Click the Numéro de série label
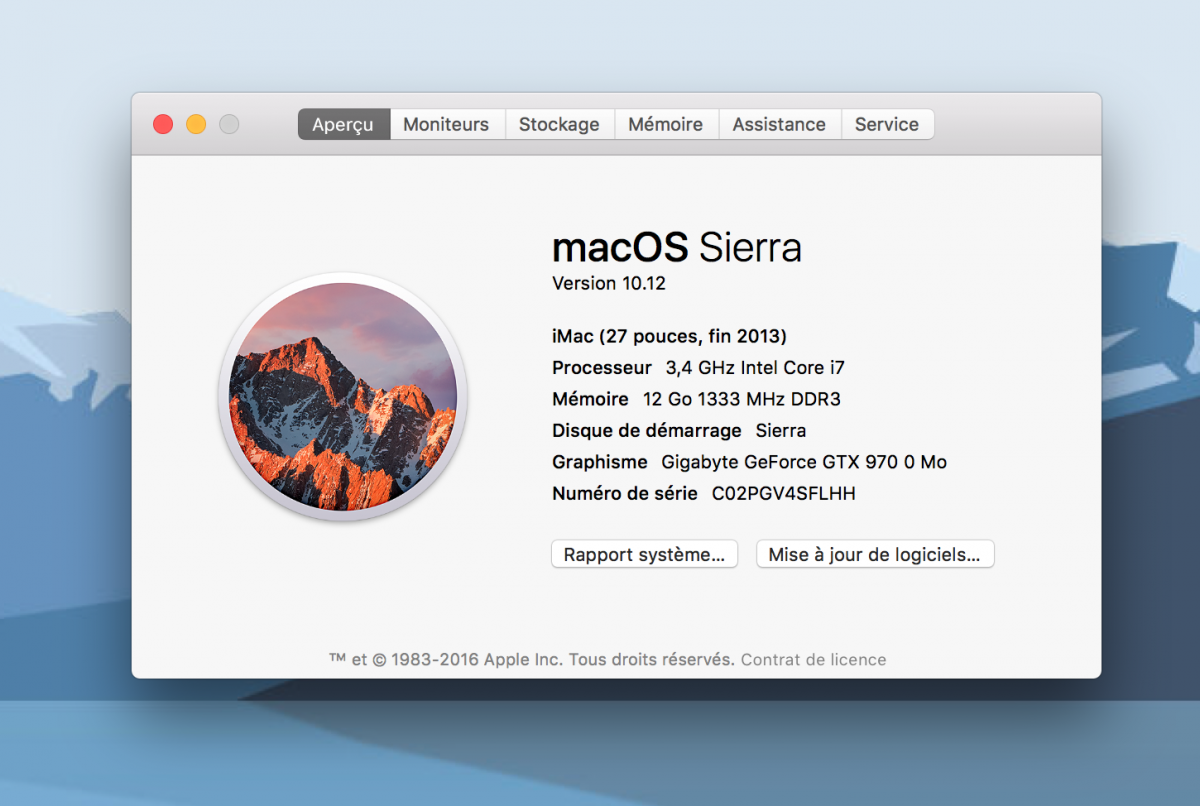The height and width of the screenshot is (806, 1200). 625,494
